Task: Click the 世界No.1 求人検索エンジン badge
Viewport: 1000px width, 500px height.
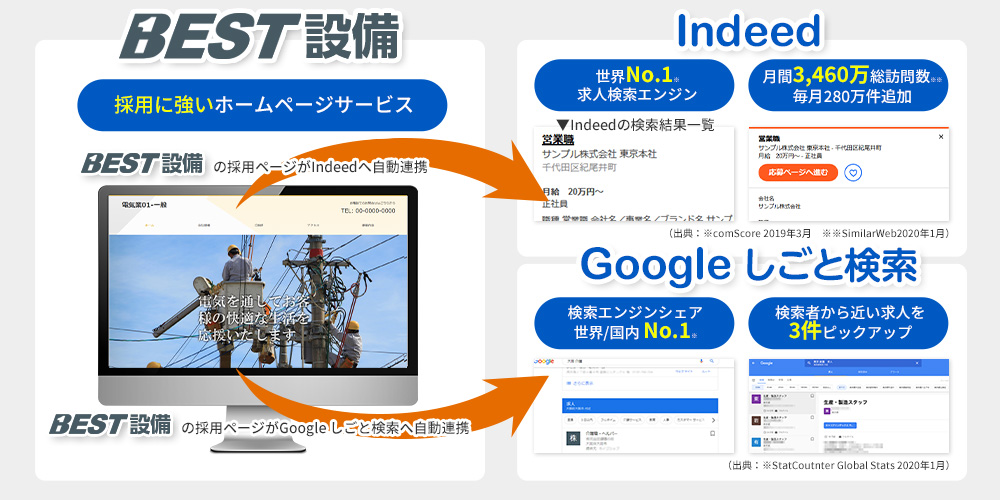Action: (634, 85)
